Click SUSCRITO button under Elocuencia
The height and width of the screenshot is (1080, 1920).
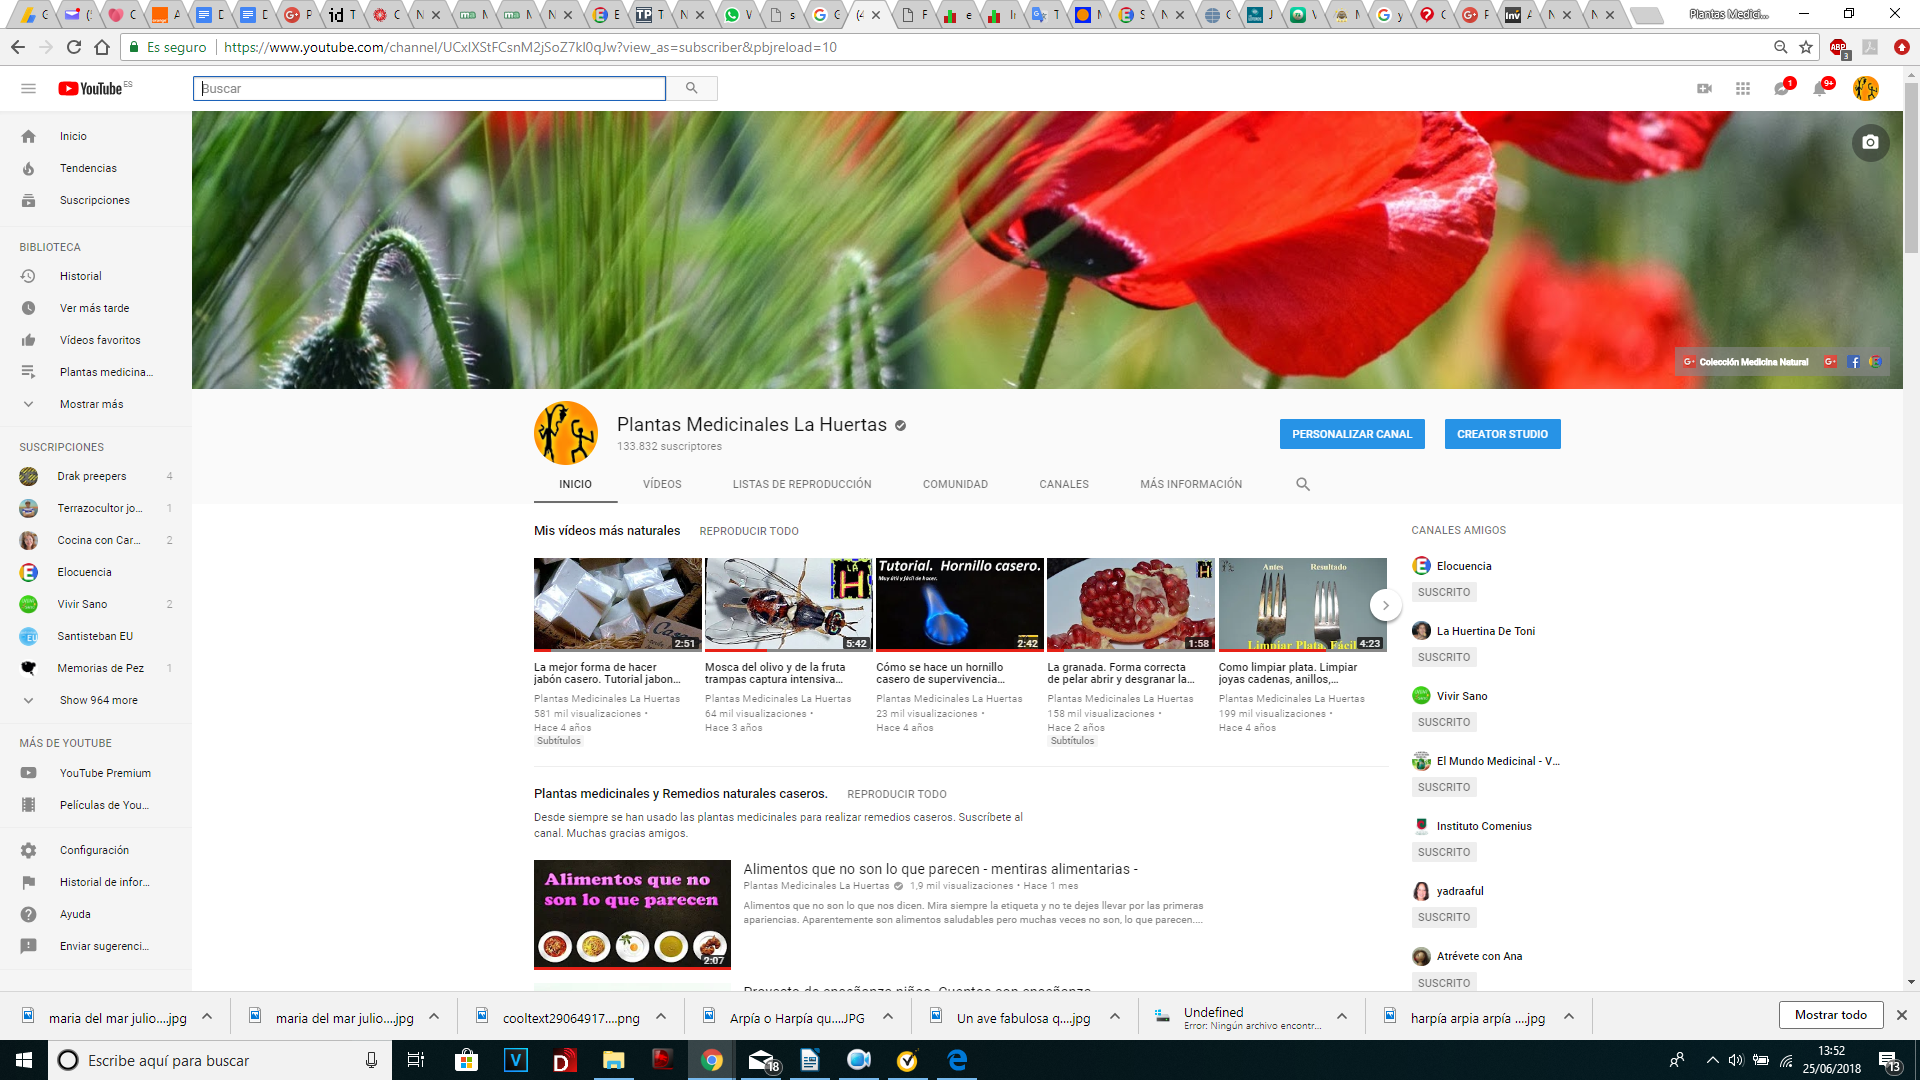click(1444, 592)
